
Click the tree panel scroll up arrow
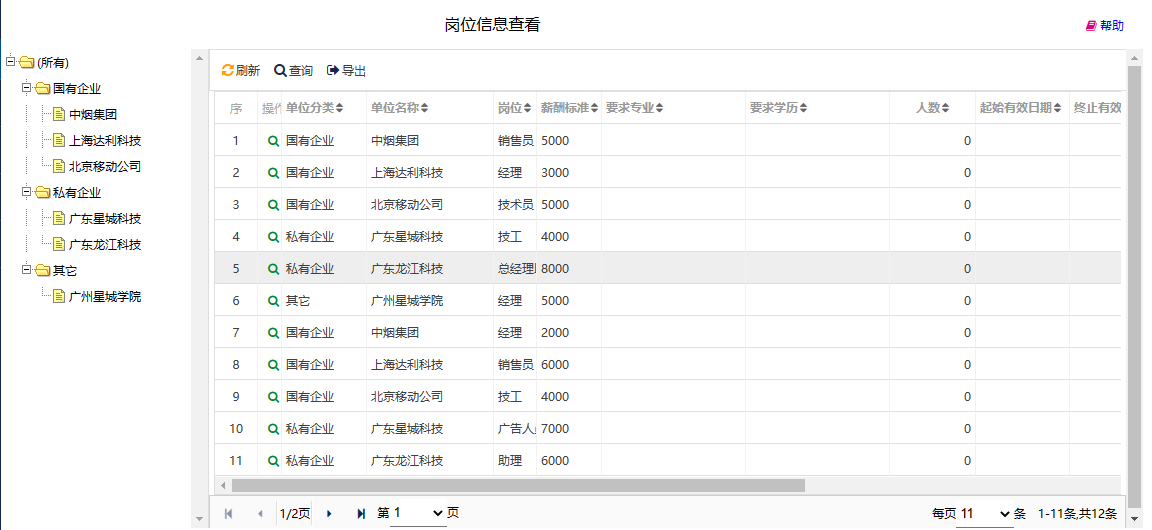coord(199,57)
